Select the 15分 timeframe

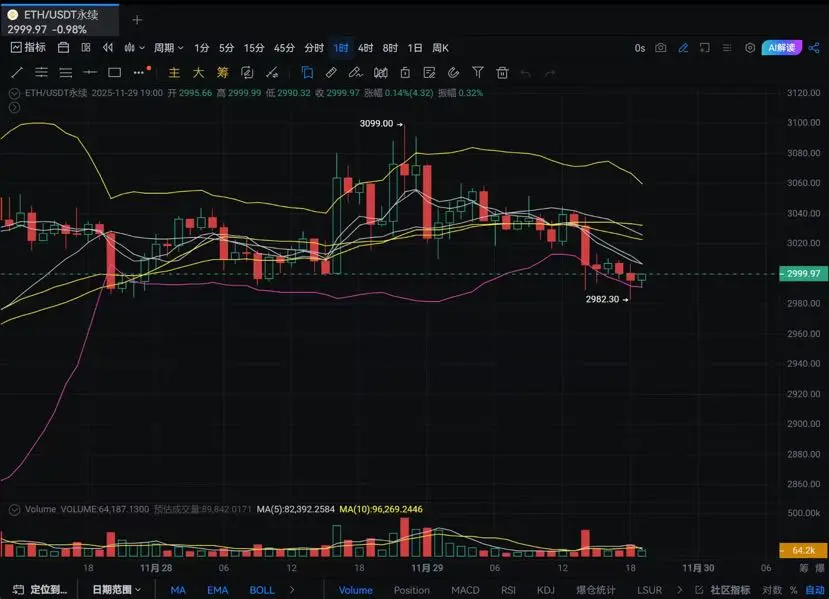click(x=254, y=48)
